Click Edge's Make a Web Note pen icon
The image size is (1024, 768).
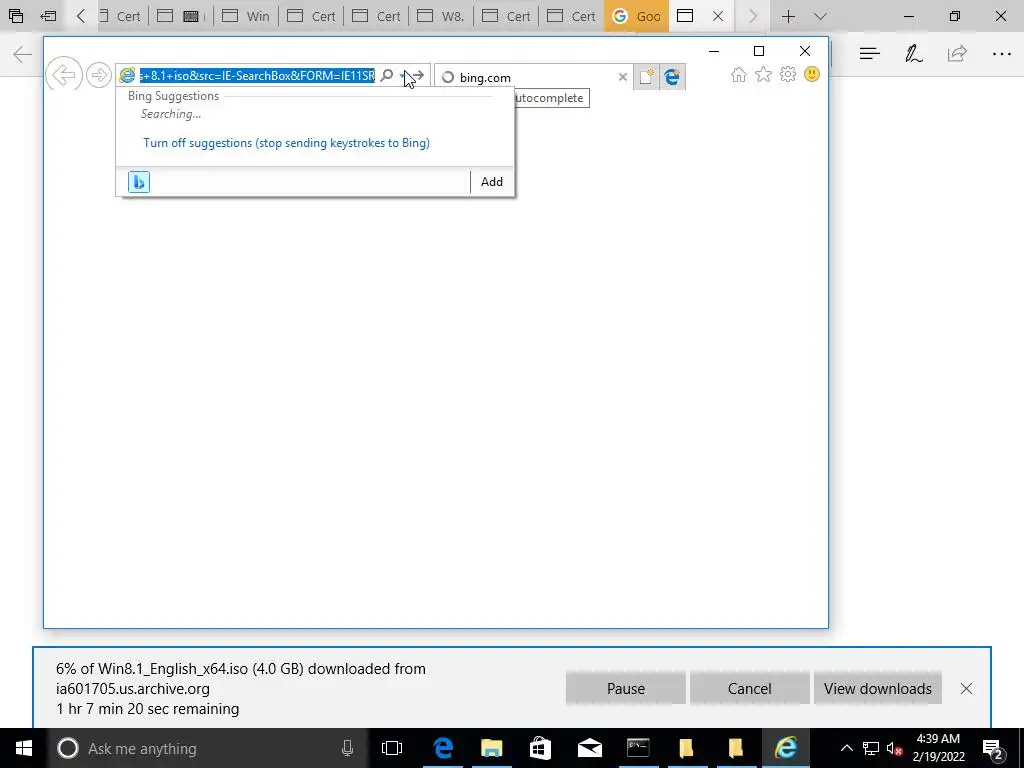pyautogui.click(x=913, y=54)
